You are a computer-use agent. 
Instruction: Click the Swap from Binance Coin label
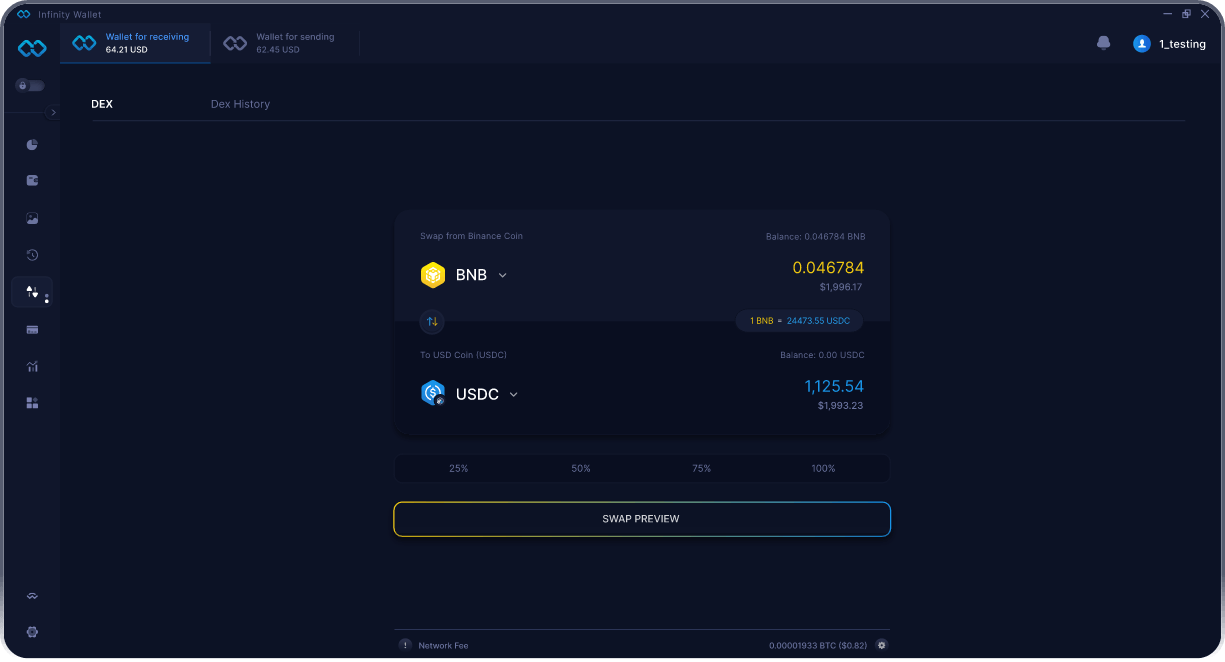(x=471, y=236)
